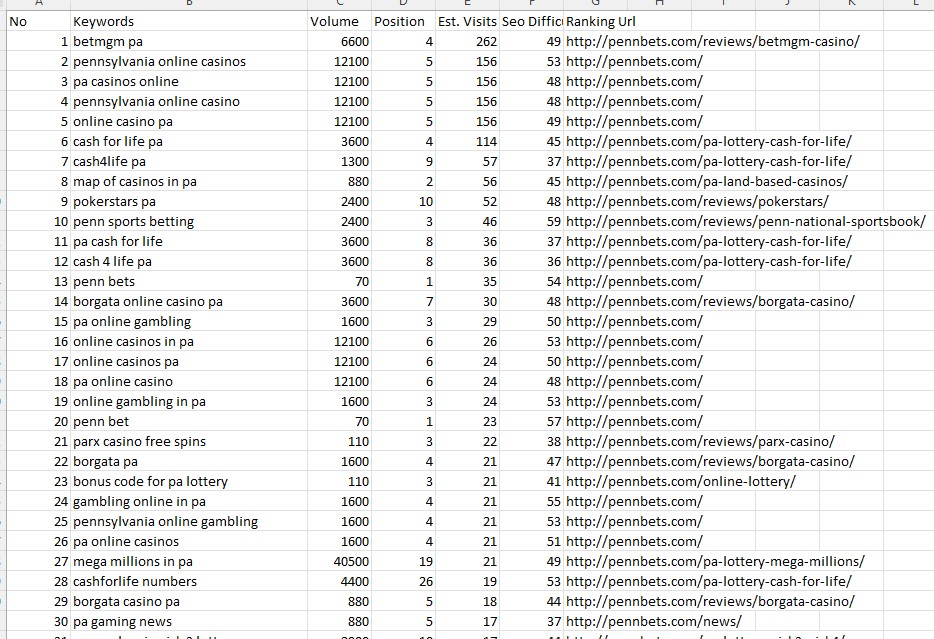This screenshot has width=934, height=639.
Task: Click the 'betmgm pa' keyword cell
Action: (189, 42)
